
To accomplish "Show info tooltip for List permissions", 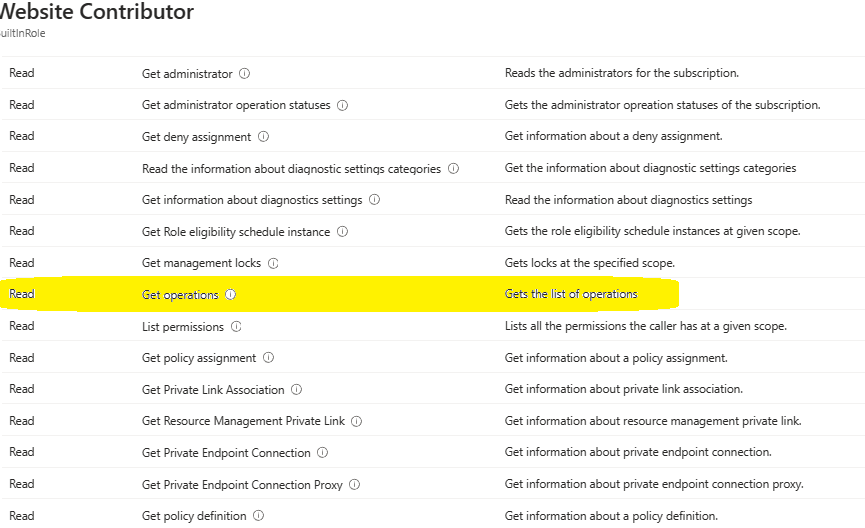I will pyautogui.click(x=236, y=327).
